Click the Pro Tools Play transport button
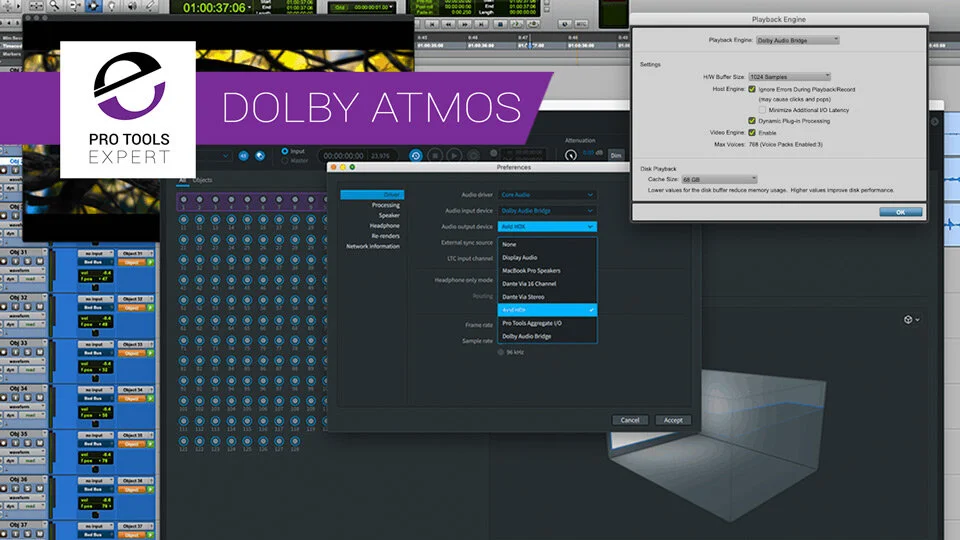The image size is (960, 540). (516, 24)
